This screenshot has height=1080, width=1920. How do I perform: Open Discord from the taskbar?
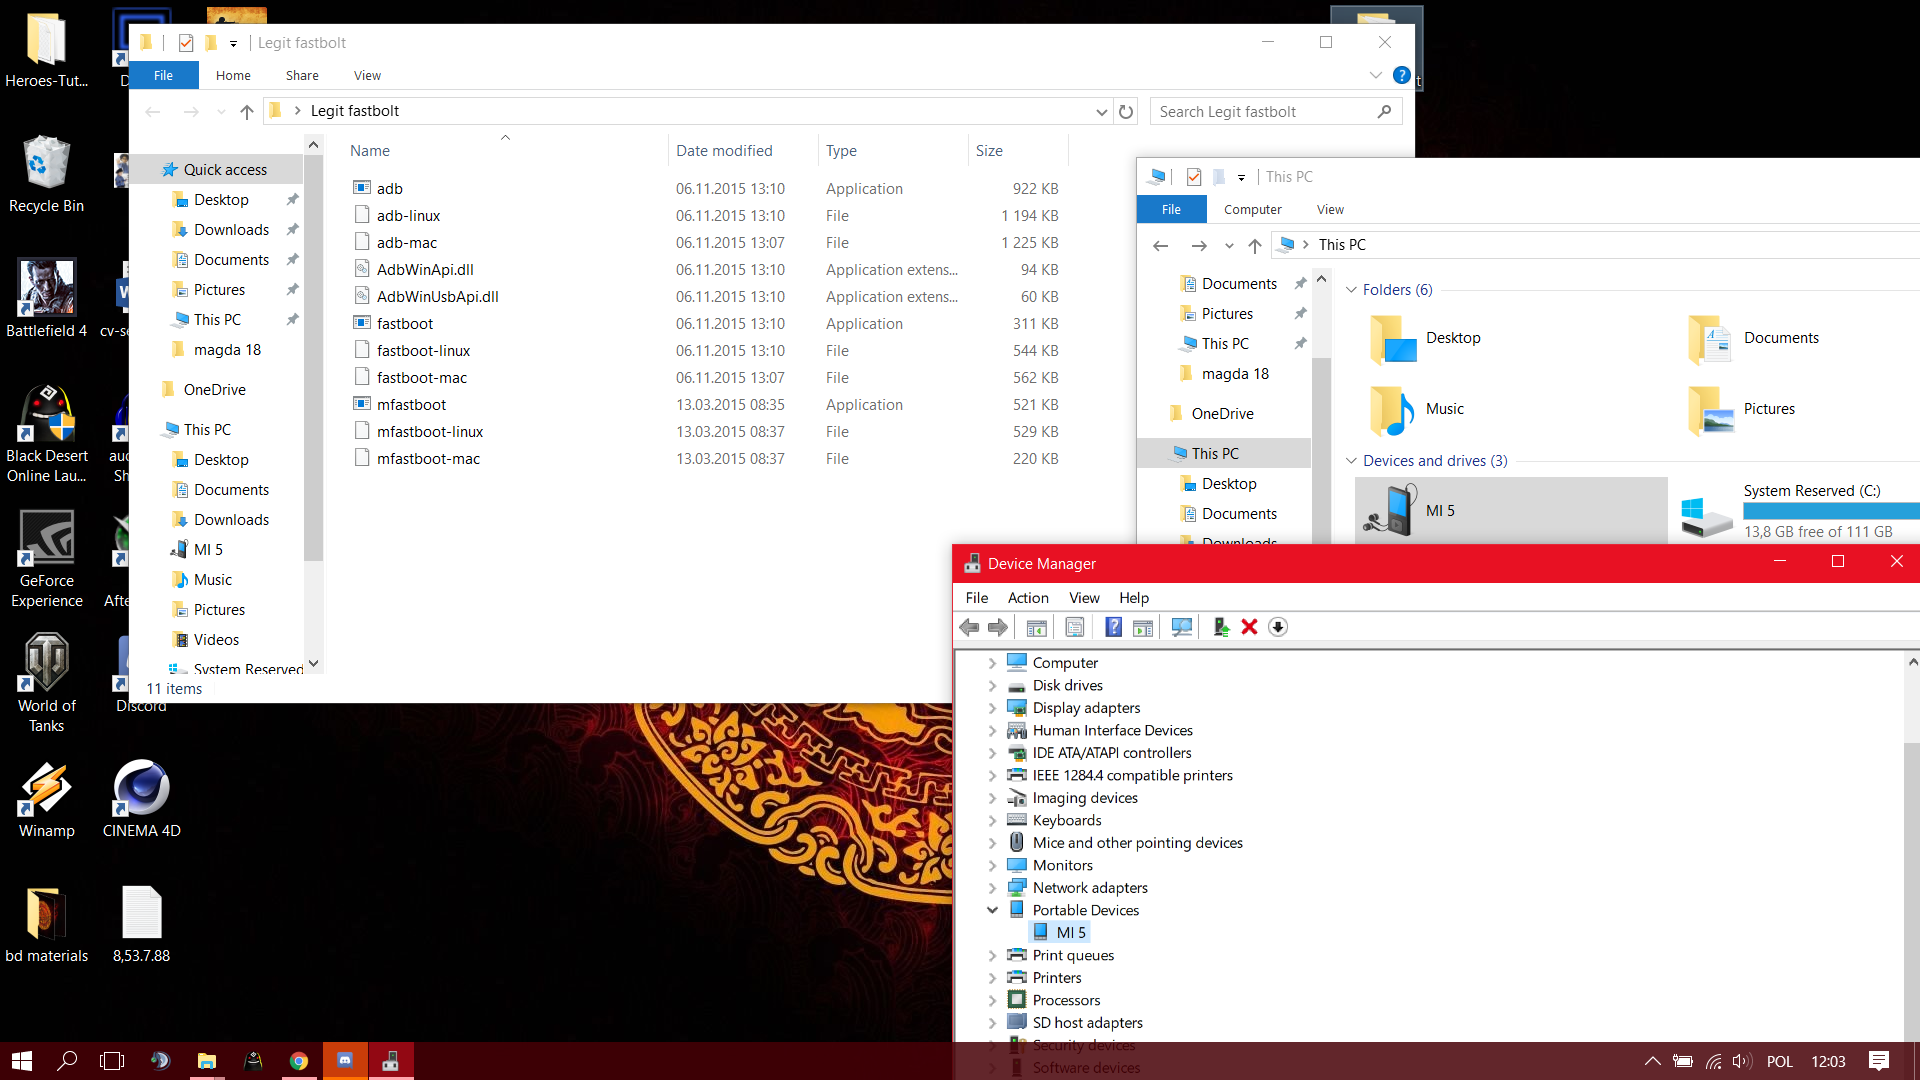[345, 1061]
